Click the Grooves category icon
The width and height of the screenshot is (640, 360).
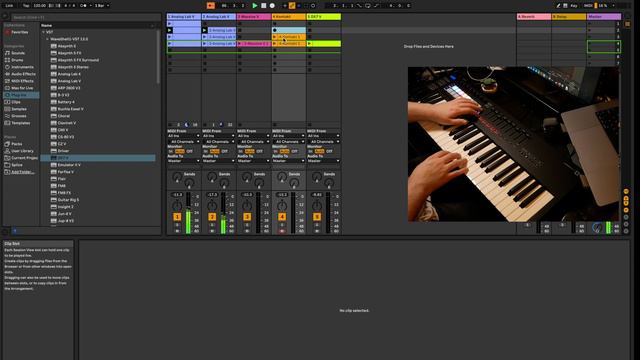(x=7, y=116)
